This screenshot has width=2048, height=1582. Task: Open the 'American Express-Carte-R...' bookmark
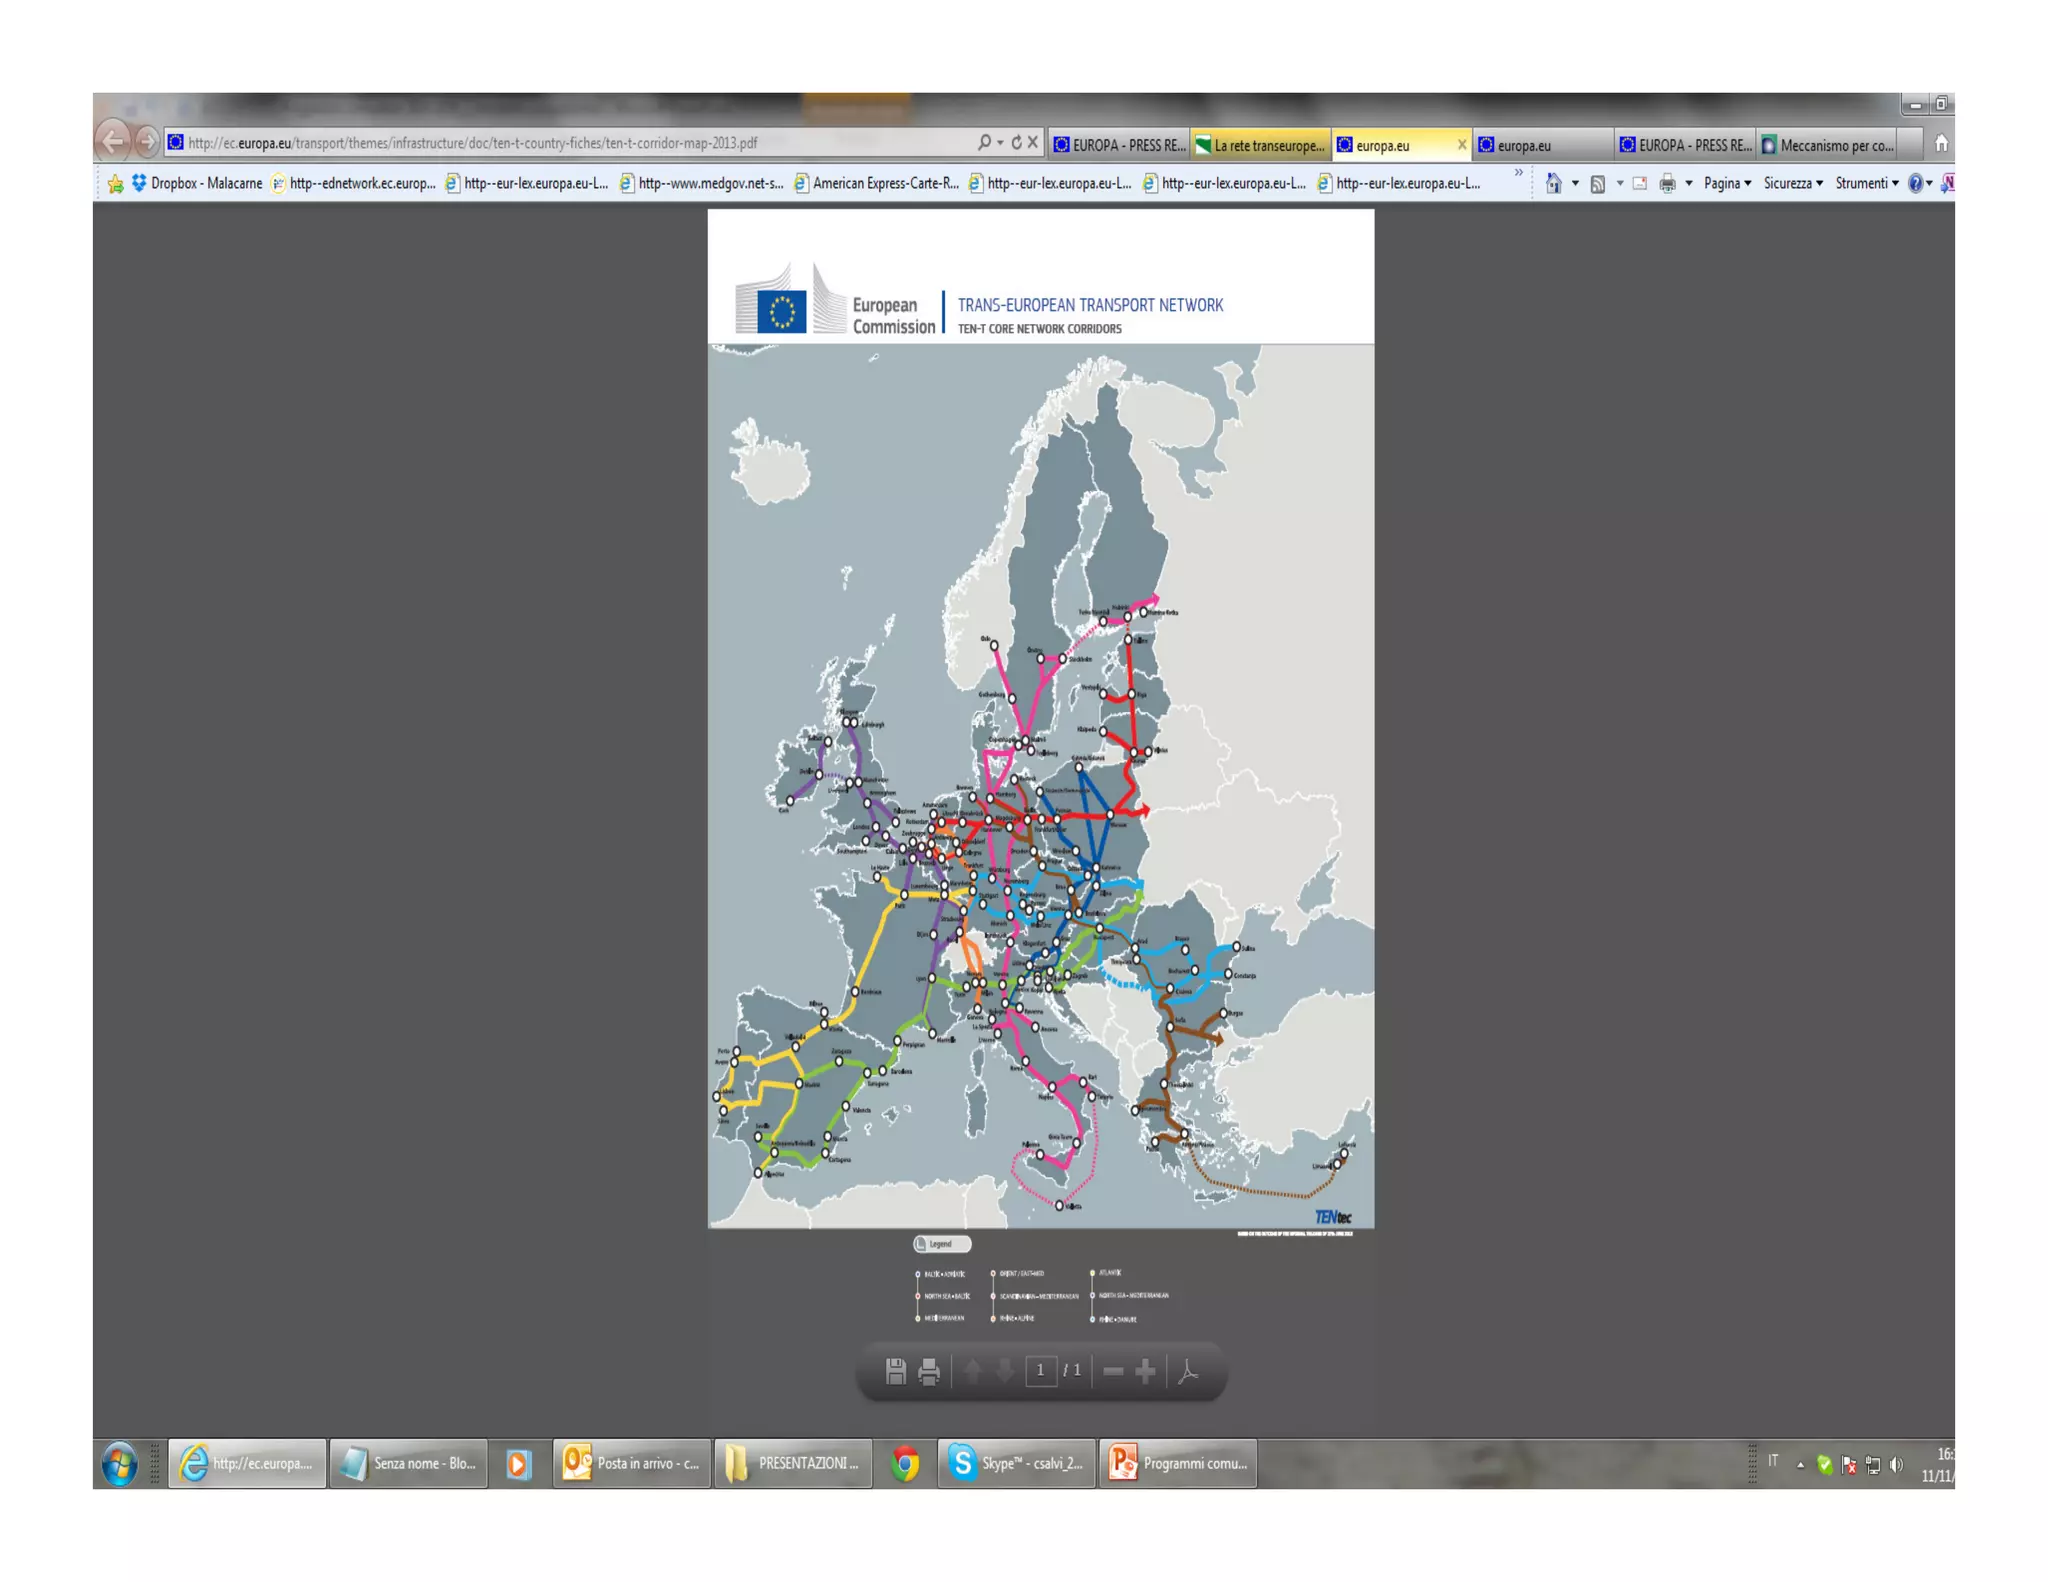[x=876, y=183]
